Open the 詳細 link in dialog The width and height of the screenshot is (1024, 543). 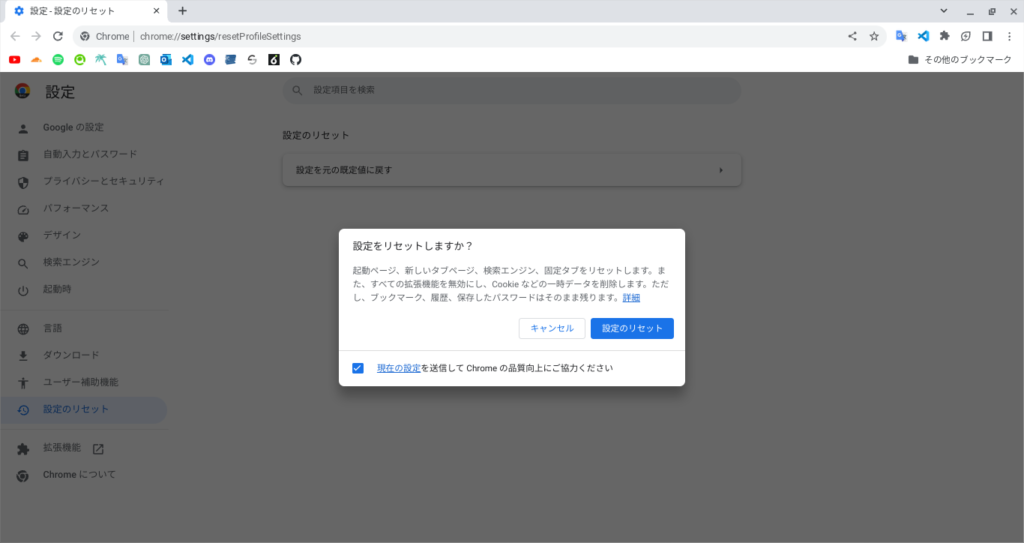631,298
